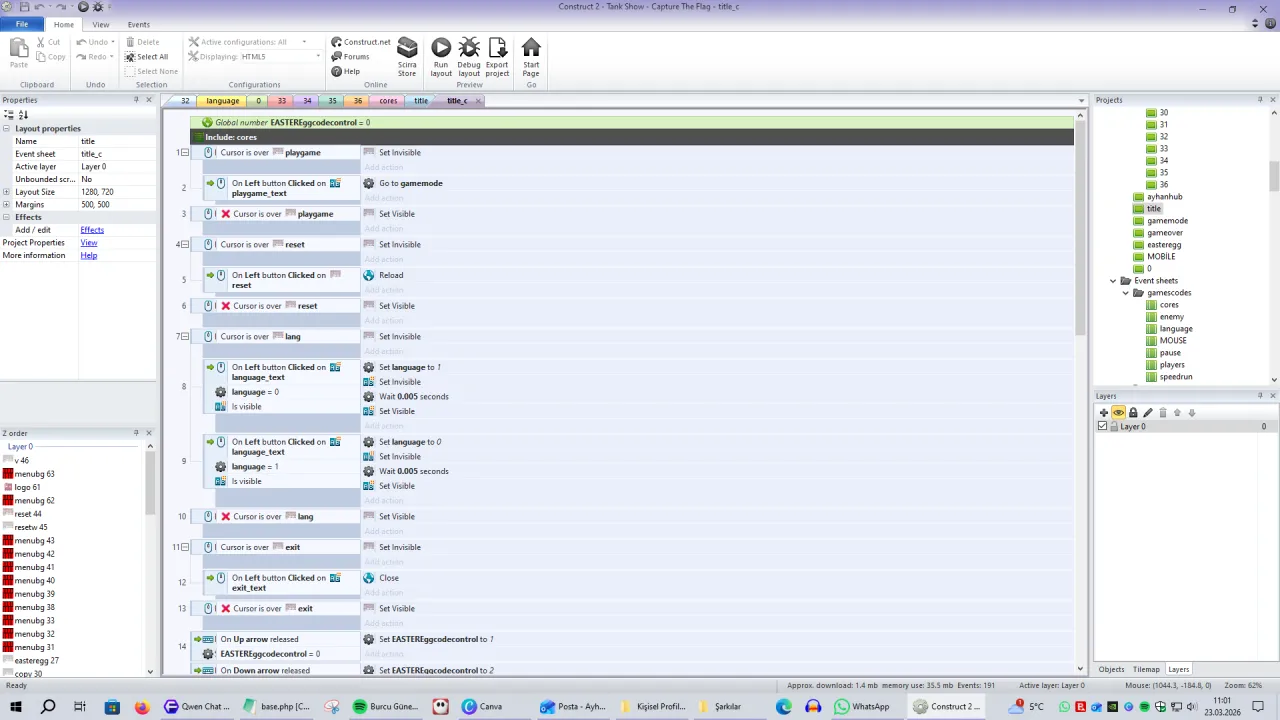Viewport: 1280px width, 720px height.
Task: Switch to the language event sheet tab
Action: (x=222, y=101)
